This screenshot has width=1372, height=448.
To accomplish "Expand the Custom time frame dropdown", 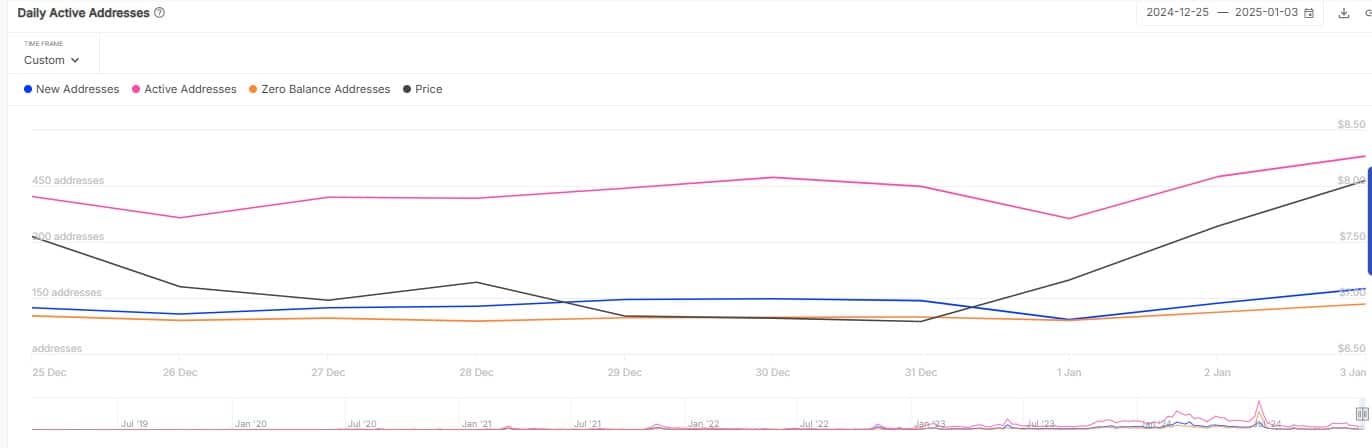I will pos(51,60).
